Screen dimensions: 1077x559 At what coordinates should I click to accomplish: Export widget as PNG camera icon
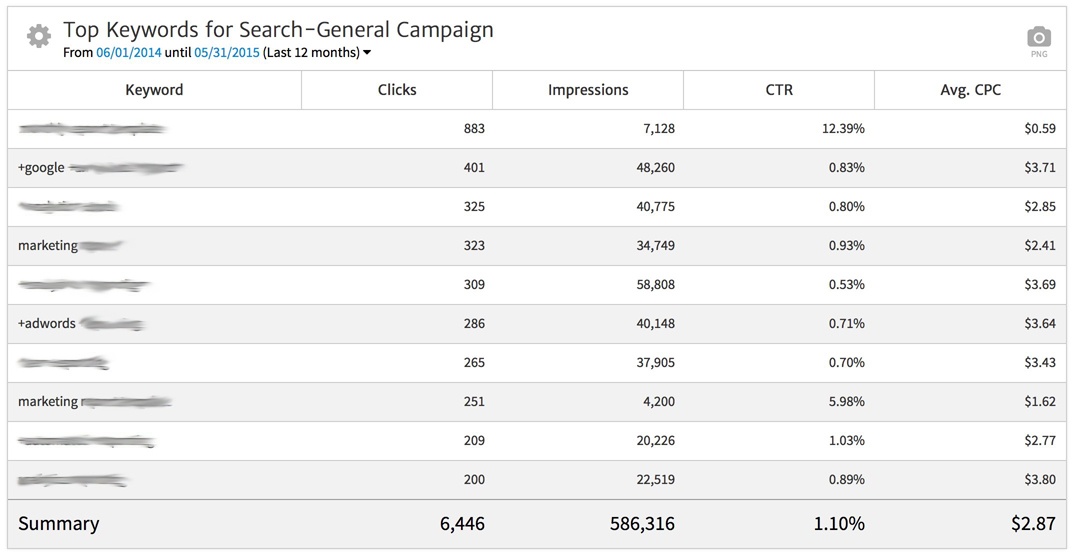(x=1039, y=39)
